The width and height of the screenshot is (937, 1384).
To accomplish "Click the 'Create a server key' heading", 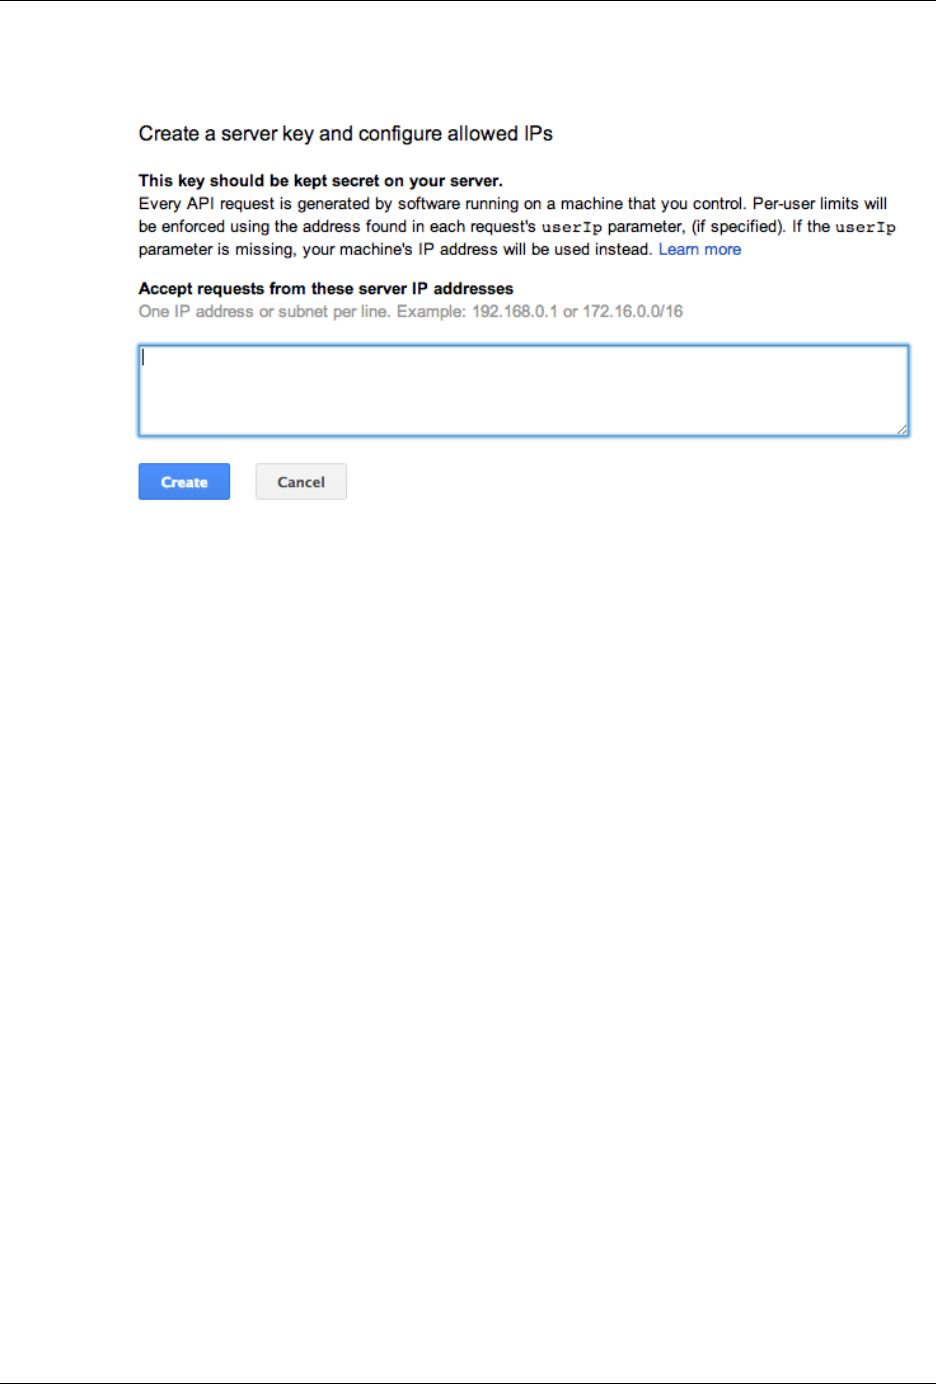I will coord(345,133).
